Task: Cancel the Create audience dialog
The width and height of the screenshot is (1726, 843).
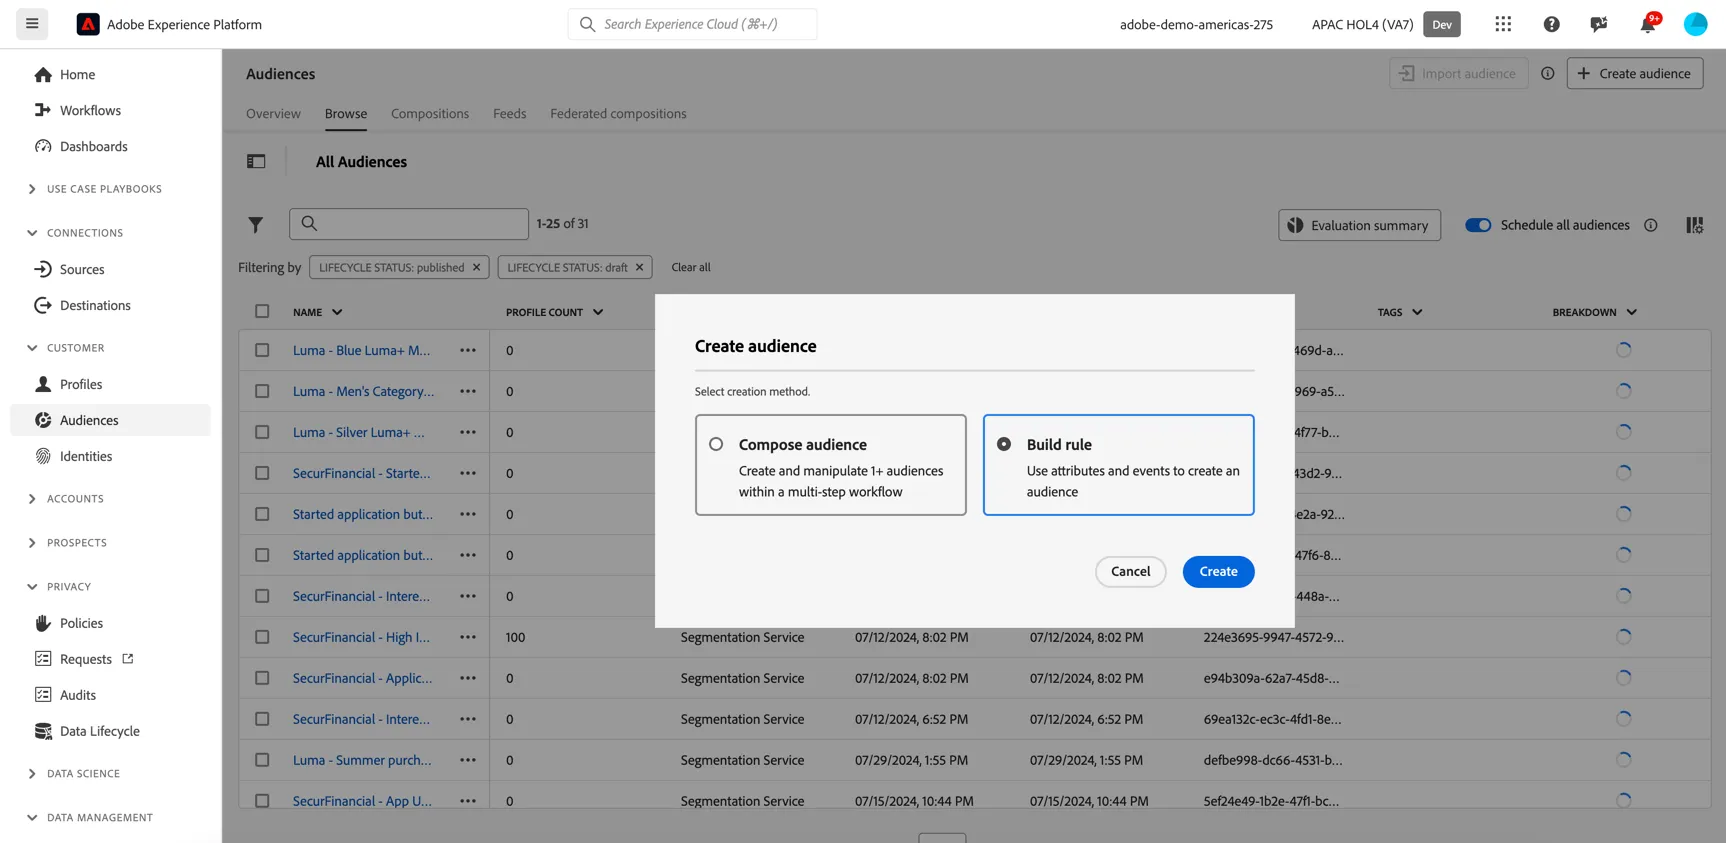Action: (x=1130, y=571)
